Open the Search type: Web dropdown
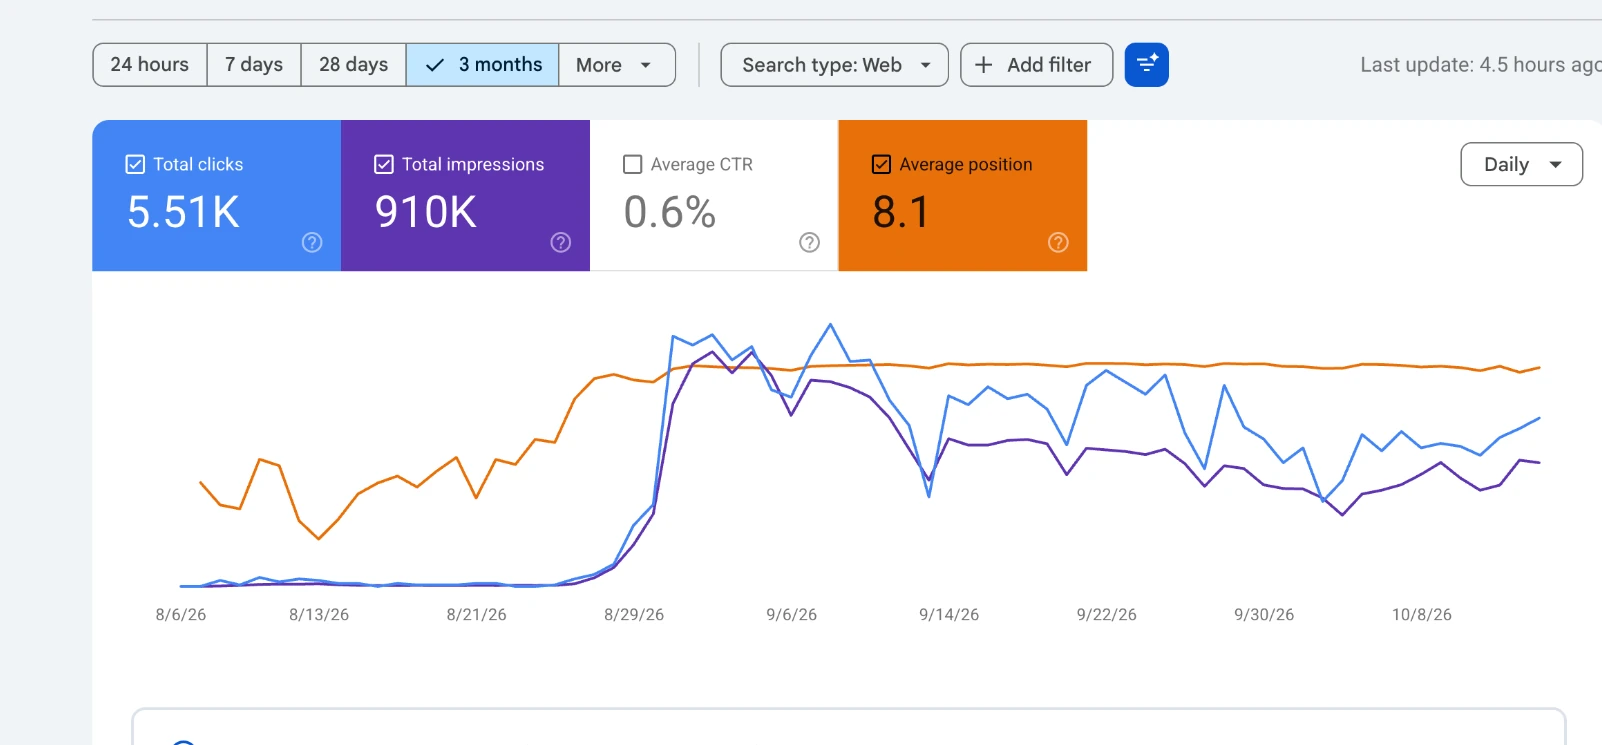 pos(834,65)
